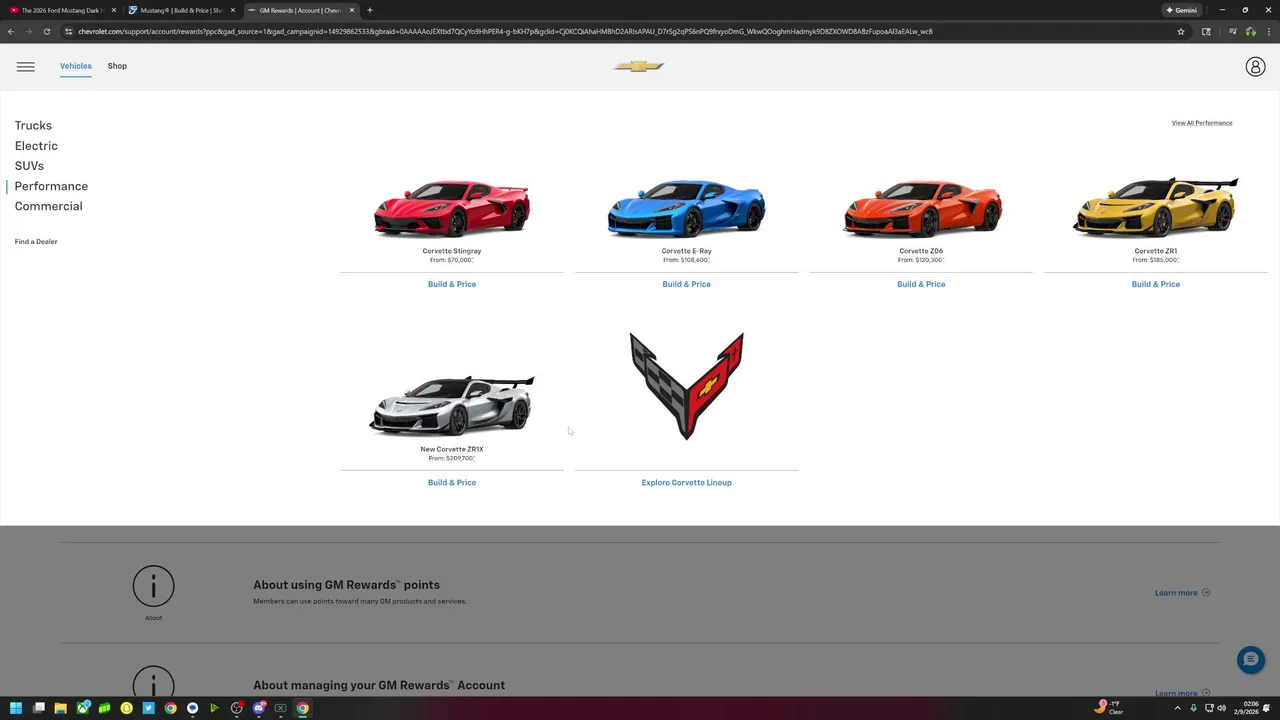Open the Windows Start menu
Screen dimensions: 1280x720
(16, 708)
